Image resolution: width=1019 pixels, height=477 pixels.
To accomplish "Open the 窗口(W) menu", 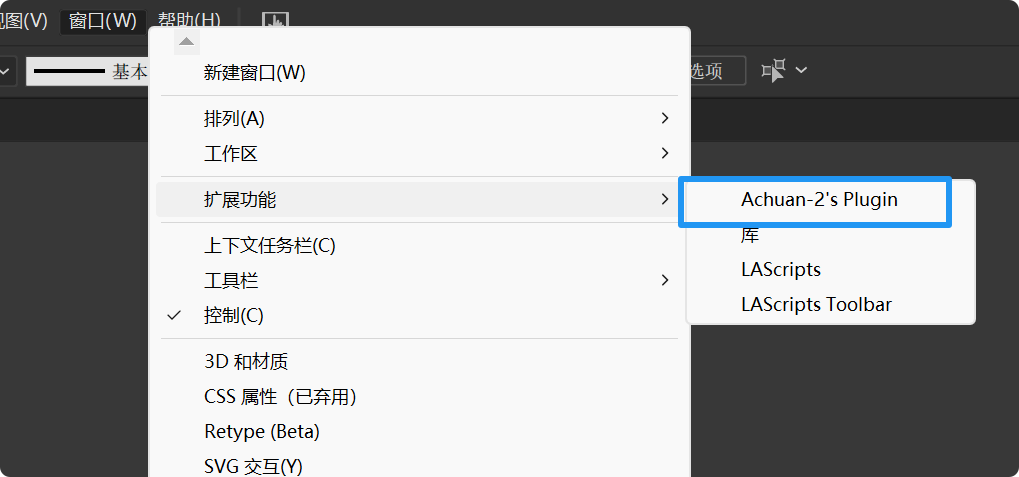I will click(102, 20).
